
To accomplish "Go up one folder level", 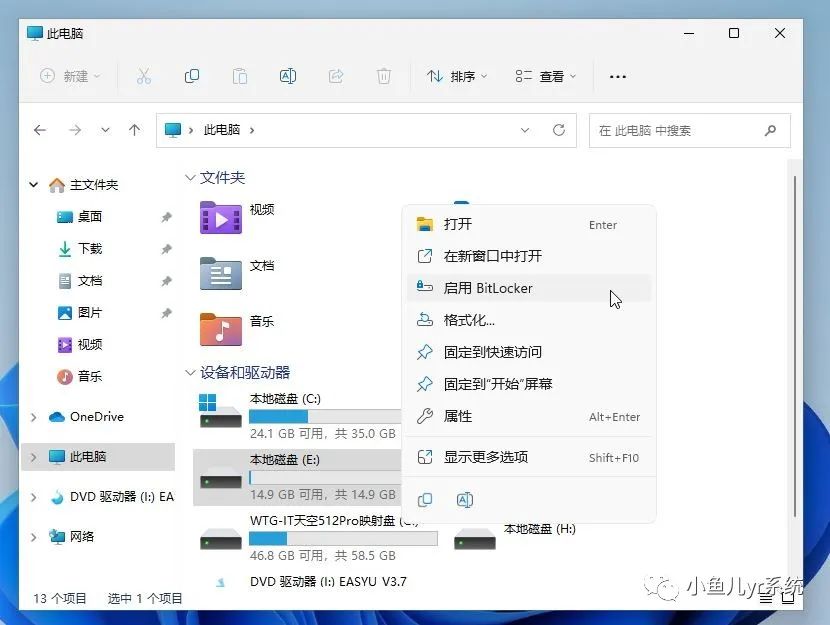I will (134, 130).
